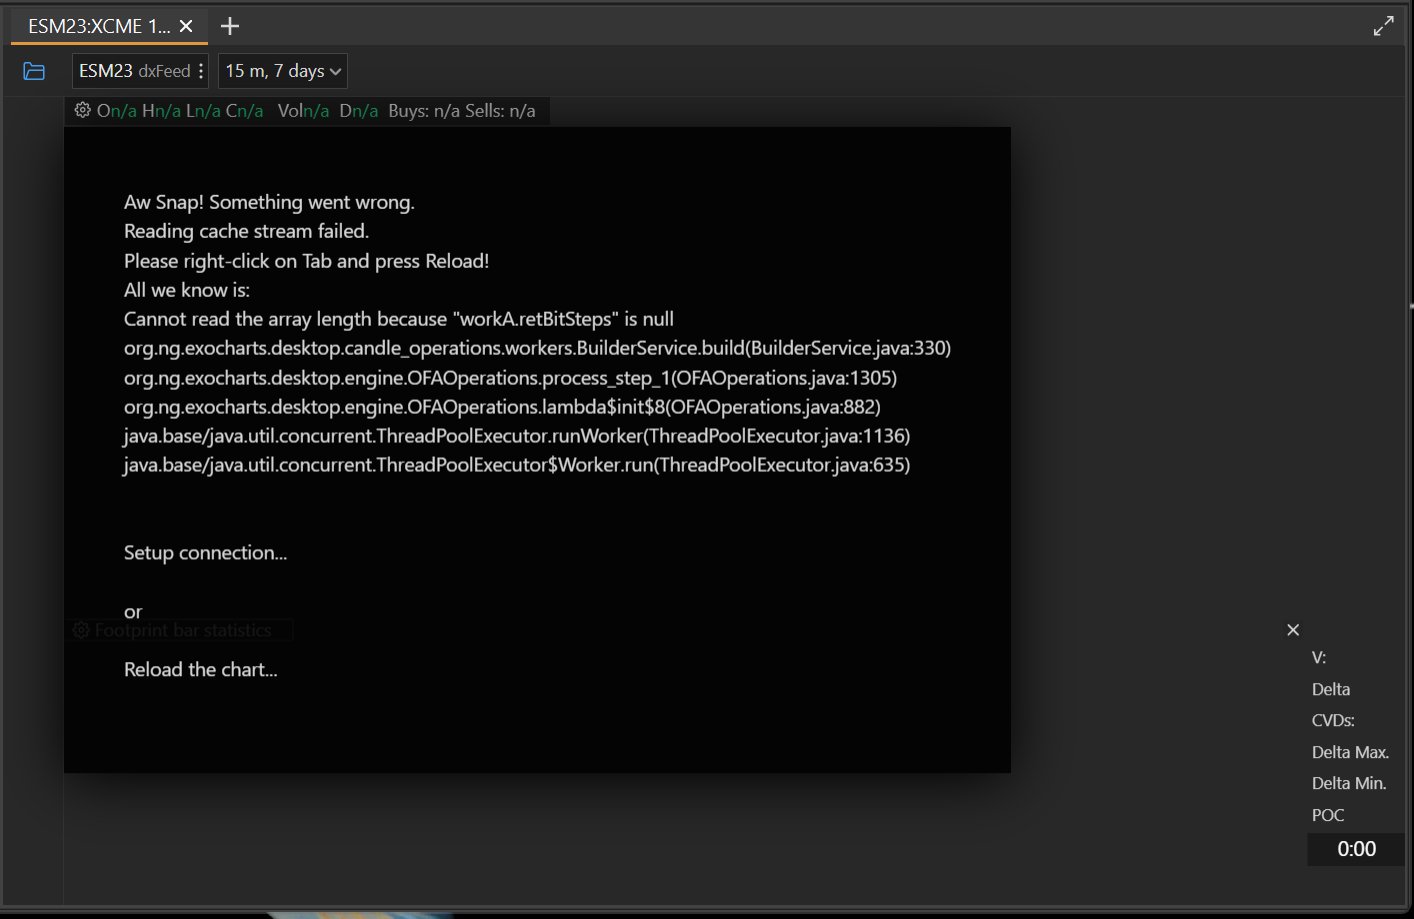1414x919 pixels.
Task: Add a new chart tab with plus icon
Action: pos(230,26)
